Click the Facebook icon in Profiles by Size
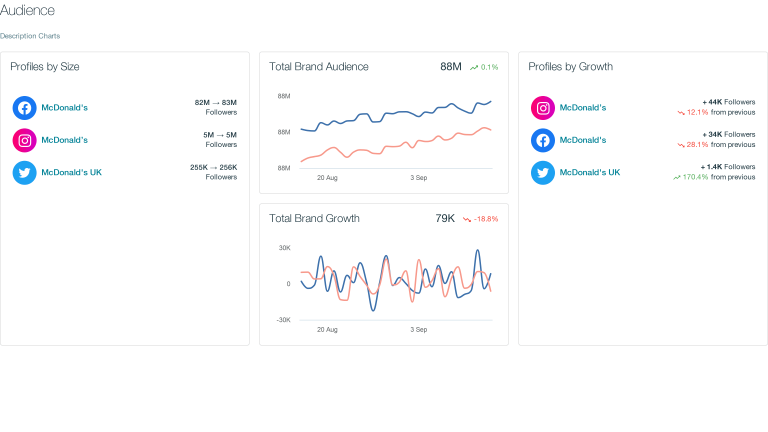This screenshot has height=432, width=768. 25,108
